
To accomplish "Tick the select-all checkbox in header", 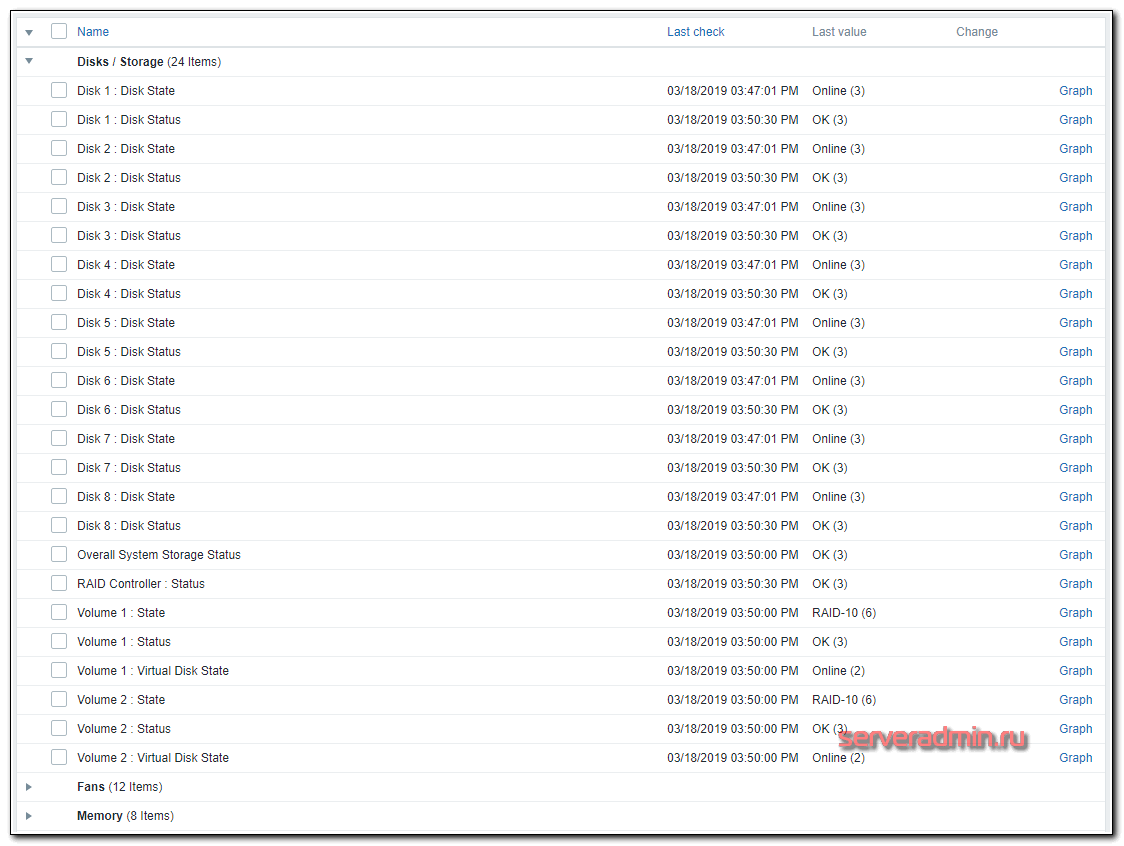I will point(59,32).
